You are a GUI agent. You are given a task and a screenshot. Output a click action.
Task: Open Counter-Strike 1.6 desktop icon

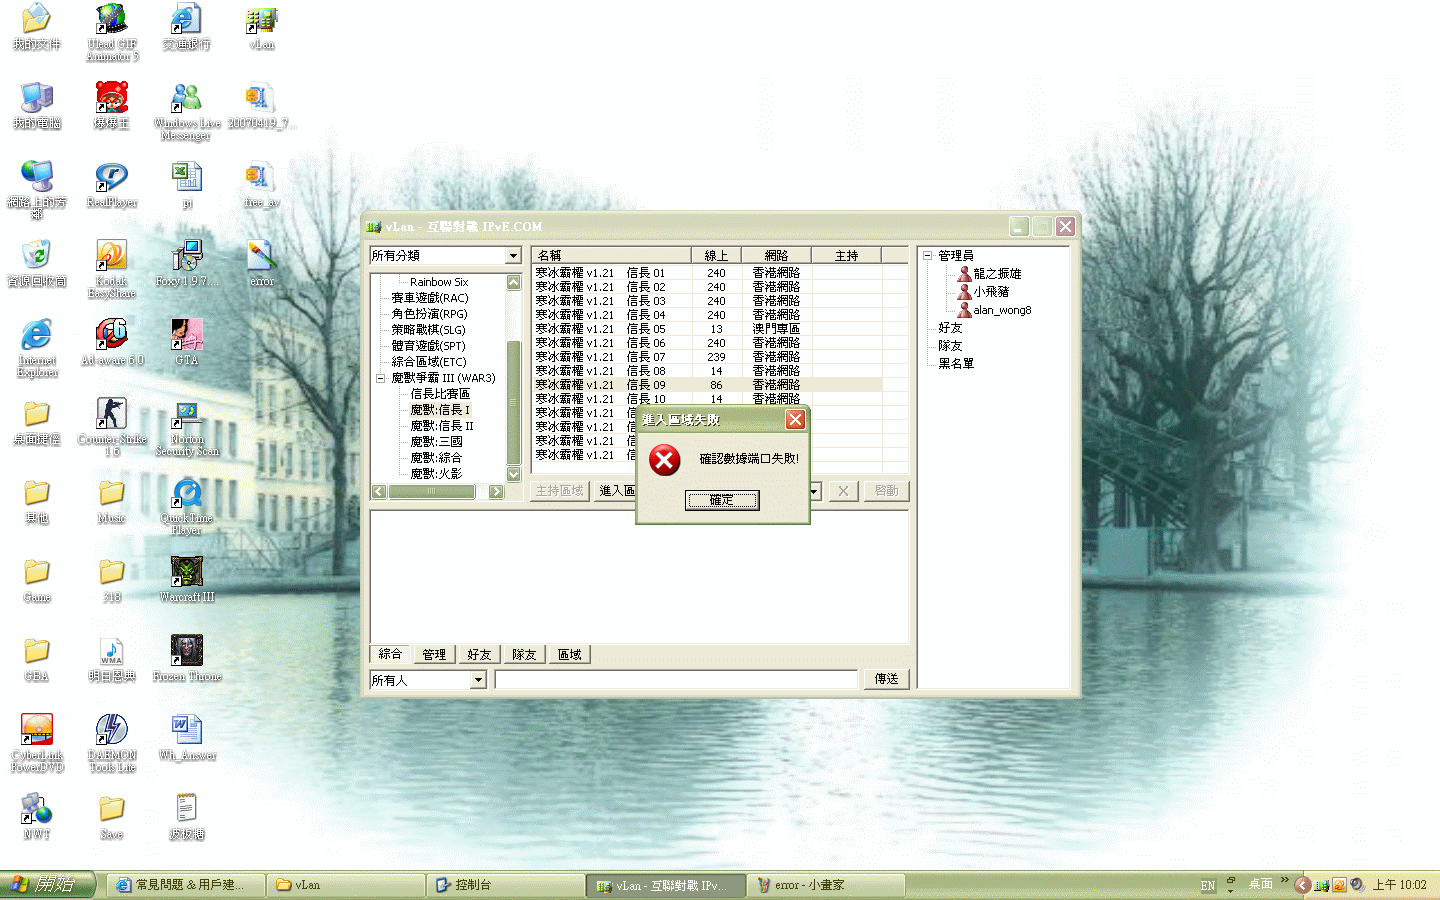pyautogui.click(x=112, y=414)
